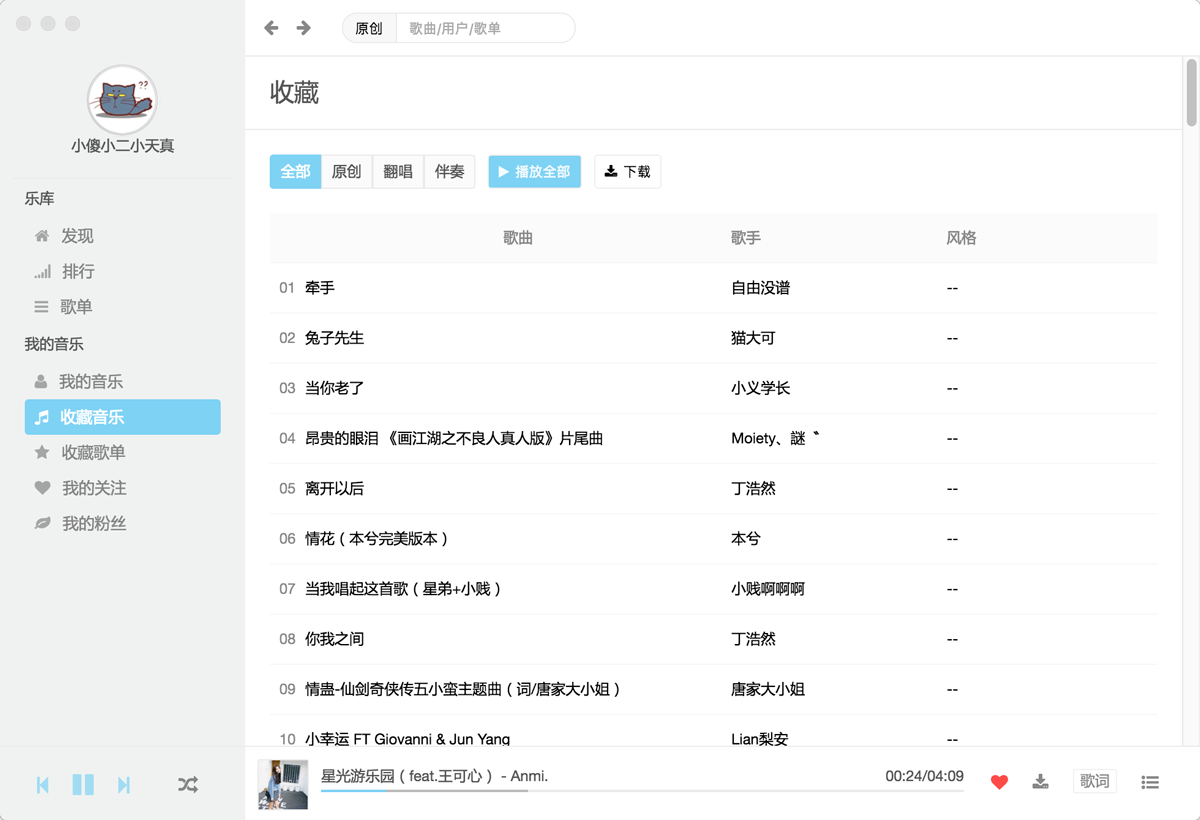Skip to the previous track

pyautogui.click(x=43, y=785)
